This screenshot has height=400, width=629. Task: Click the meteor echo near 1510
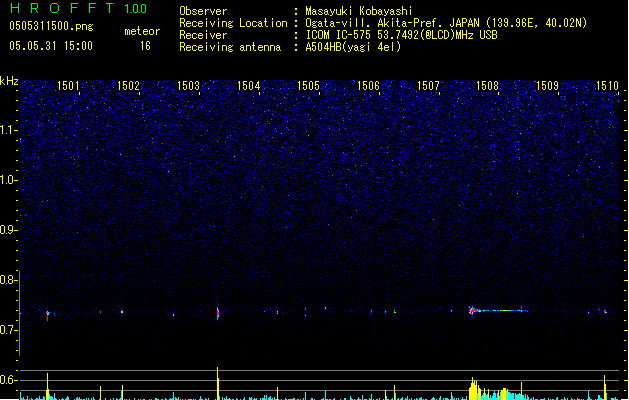click(605, 311)
